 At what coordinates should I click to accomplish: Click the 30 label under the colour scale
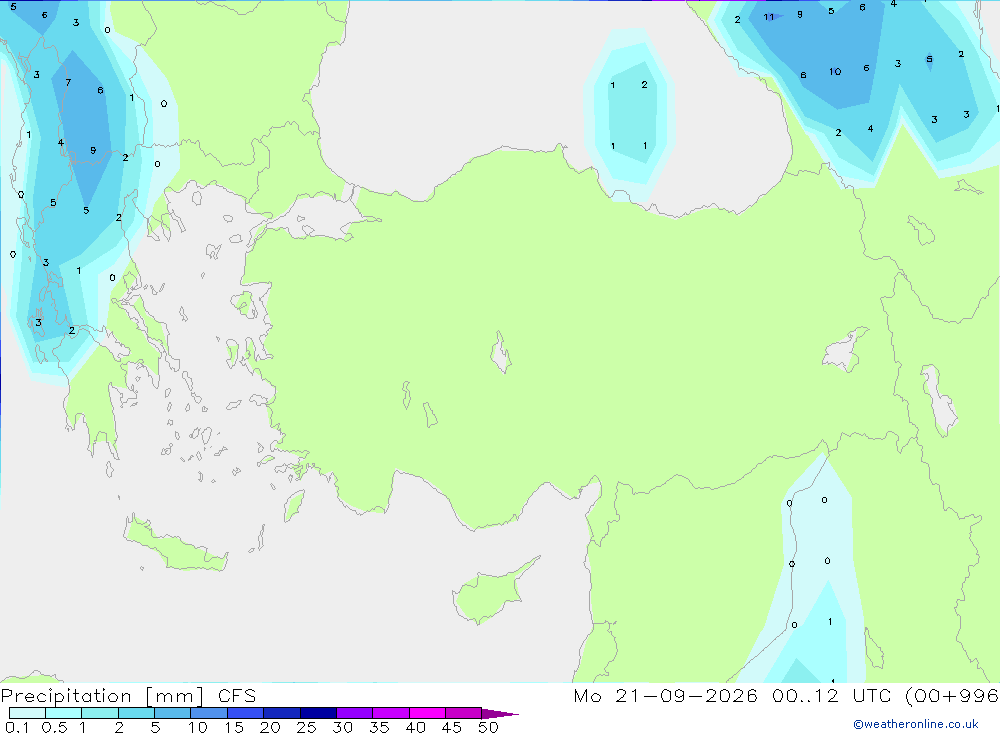pos(342,727)
